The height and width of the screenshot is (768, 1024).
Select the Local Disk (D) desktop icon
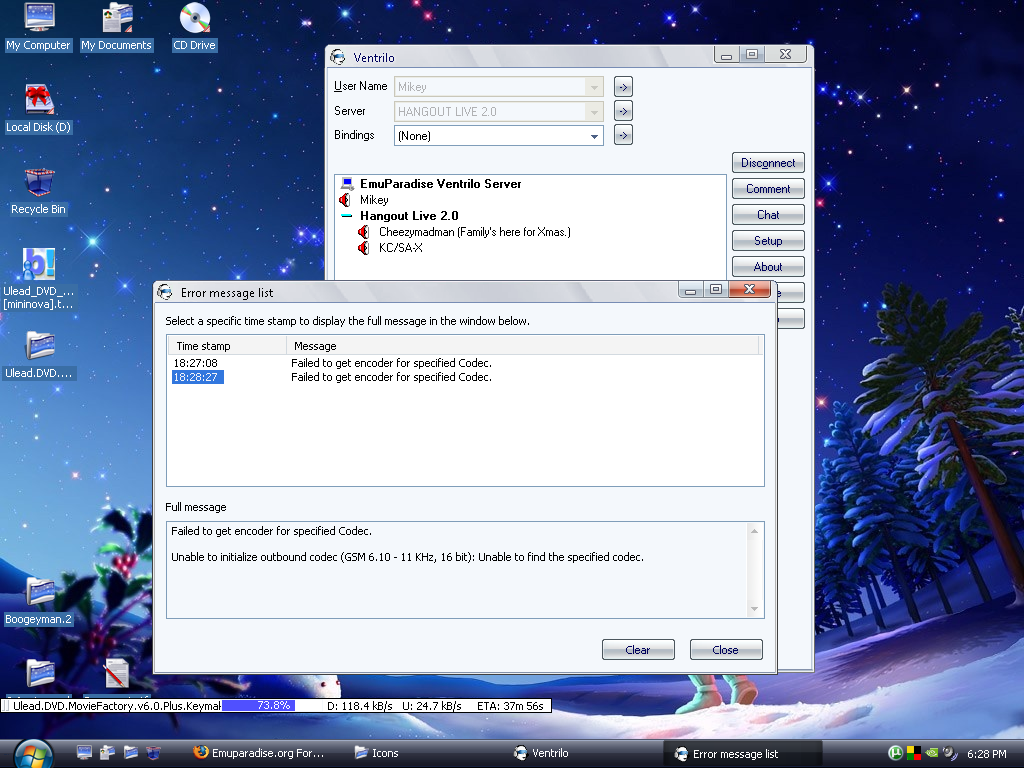(39, 109)
